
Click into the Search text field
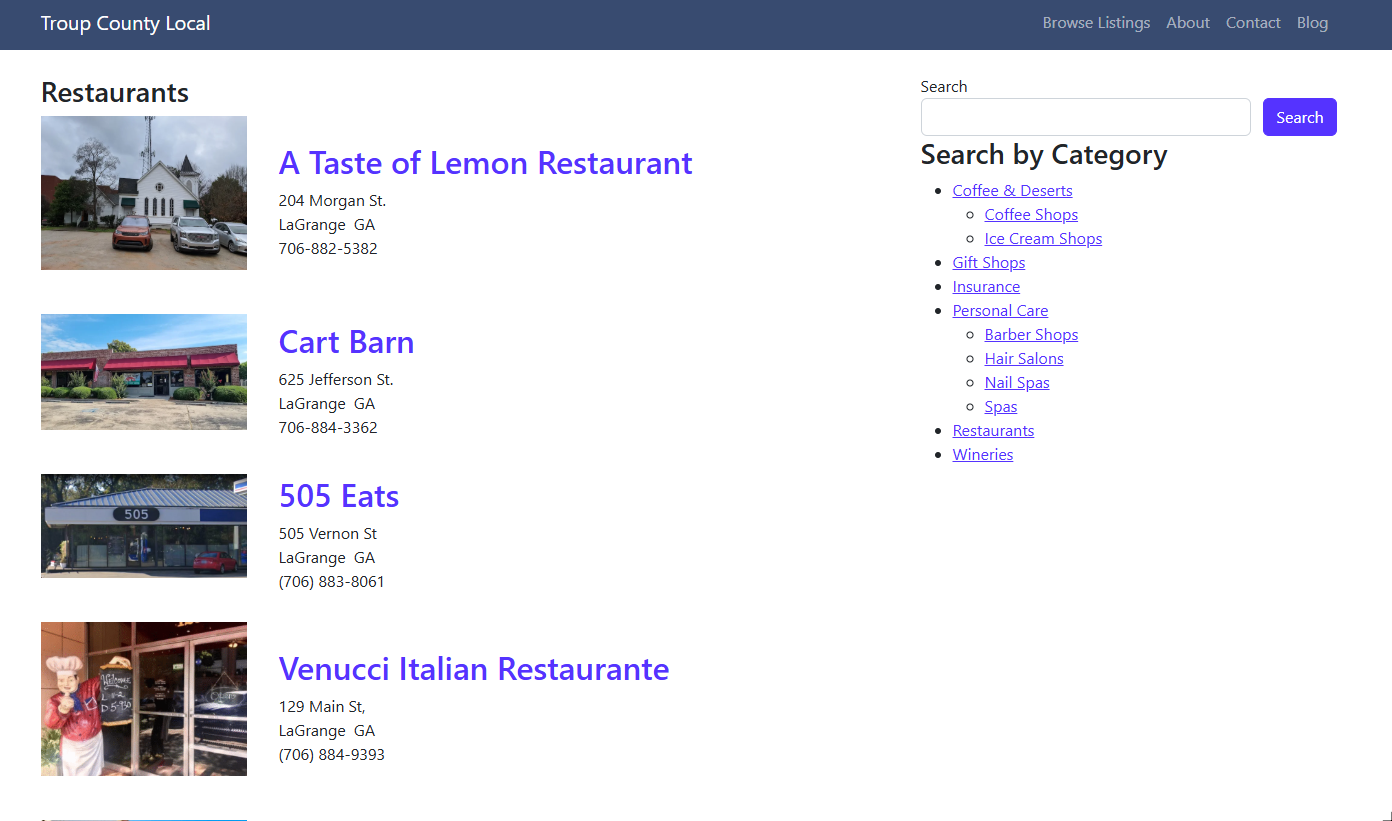coord(1085,117)
